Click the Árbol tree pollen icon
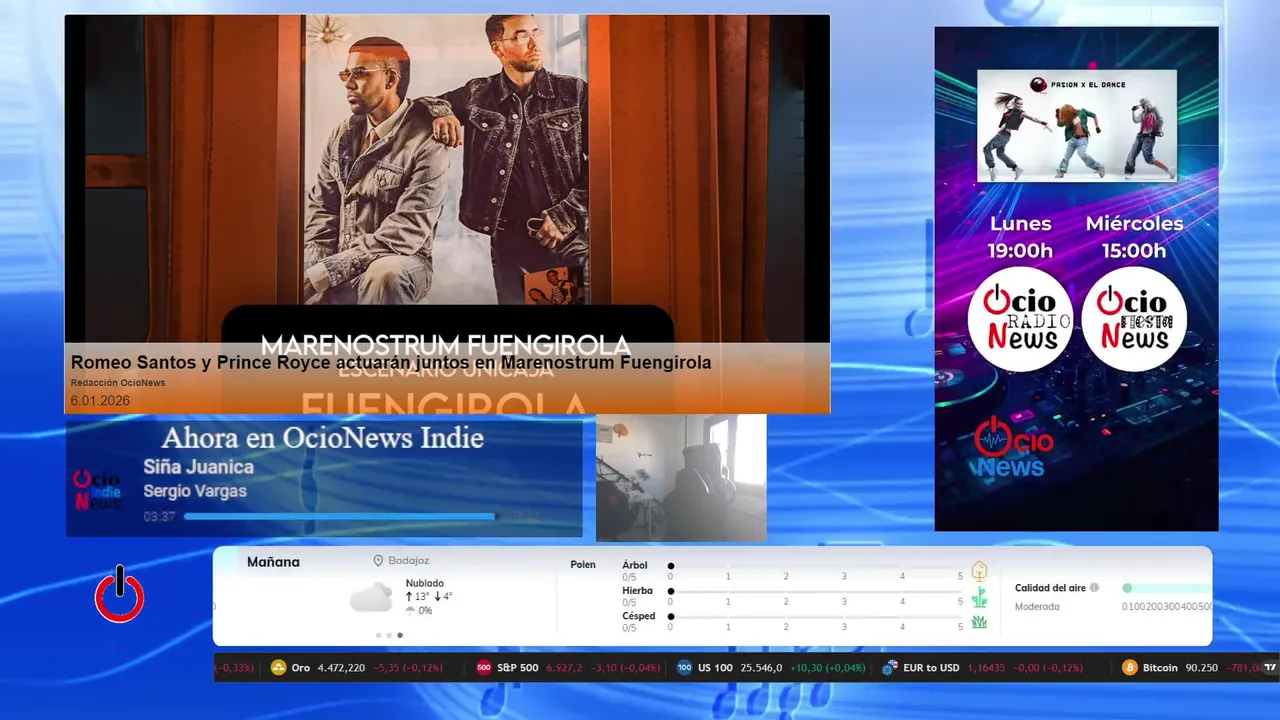 pos(979,572)
